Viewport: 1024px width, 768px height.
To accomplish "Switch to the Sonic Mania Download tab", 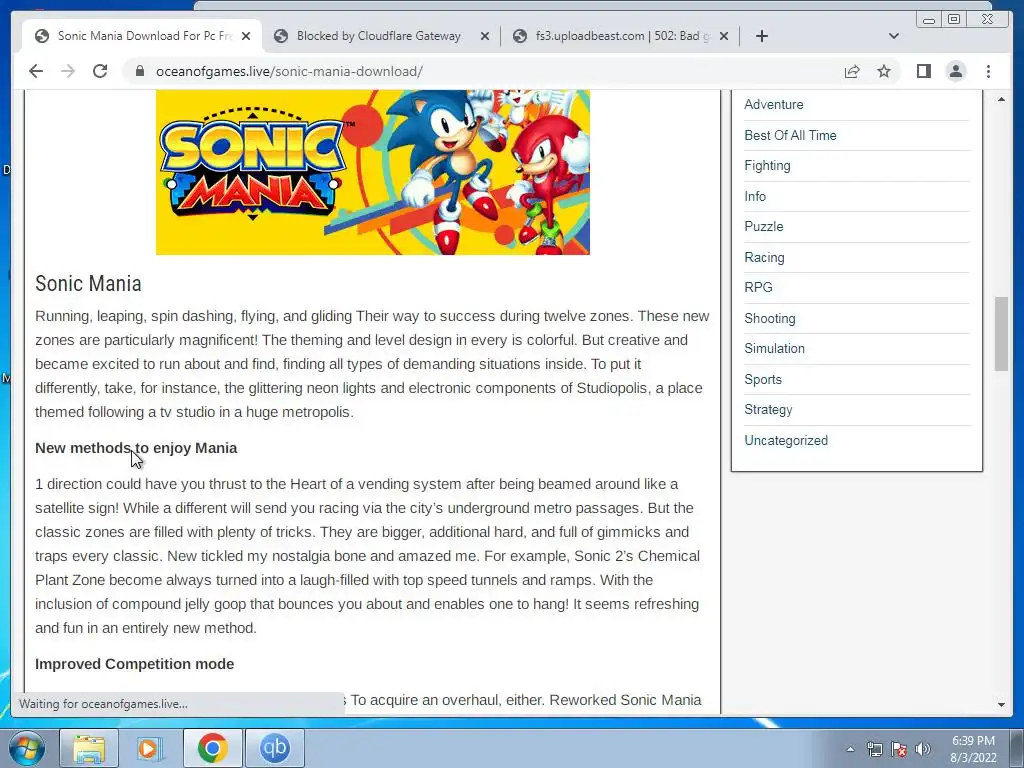I will [x=142, y=36].
